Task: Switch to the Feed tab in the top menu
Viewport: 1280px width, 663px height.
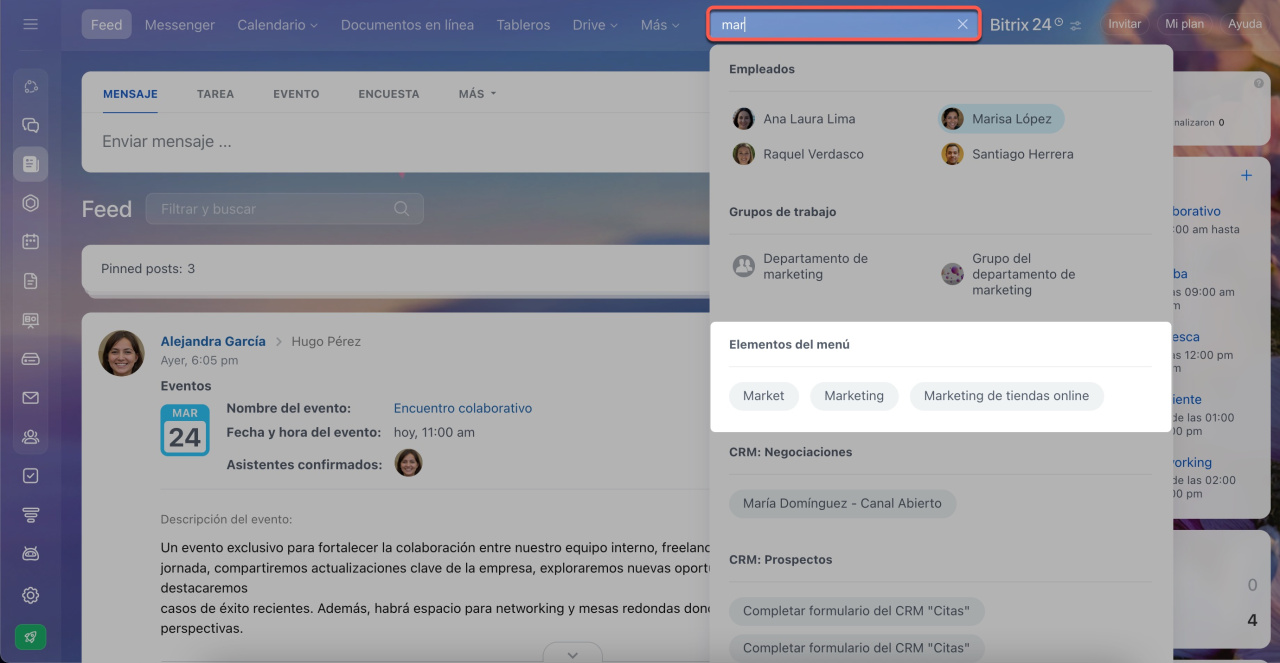Action: 107,25
